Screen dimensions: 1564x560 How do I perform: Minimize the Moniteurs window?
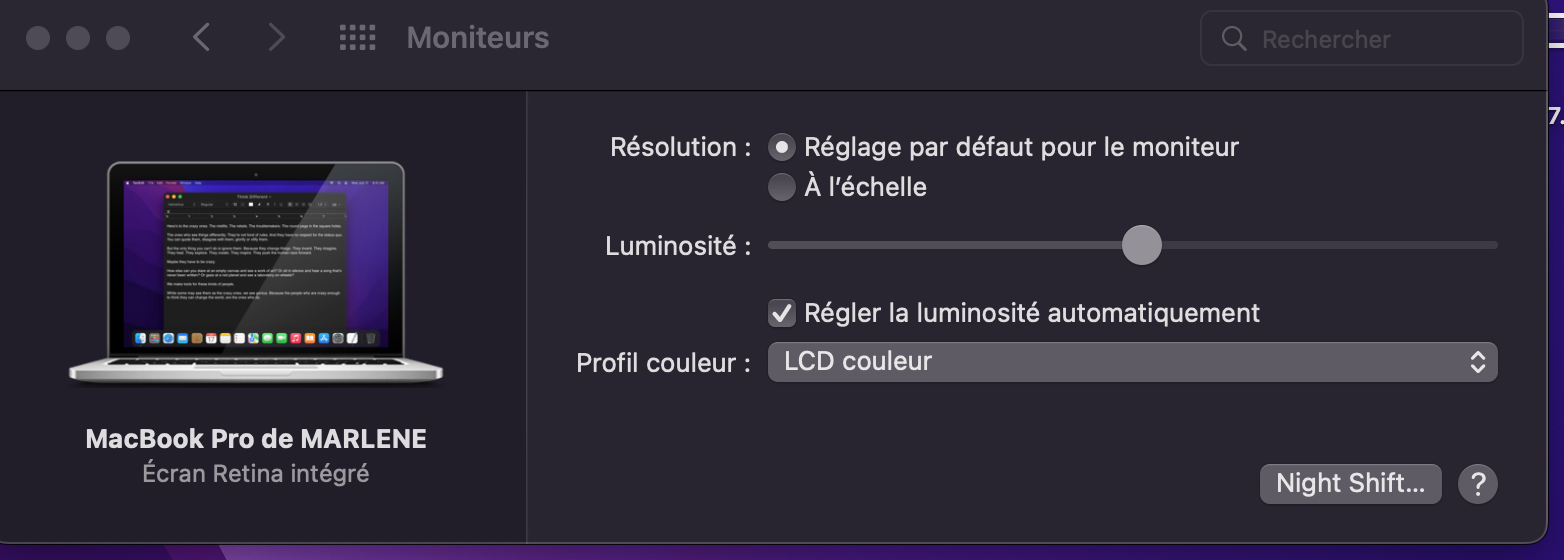[x=78, y=38]
